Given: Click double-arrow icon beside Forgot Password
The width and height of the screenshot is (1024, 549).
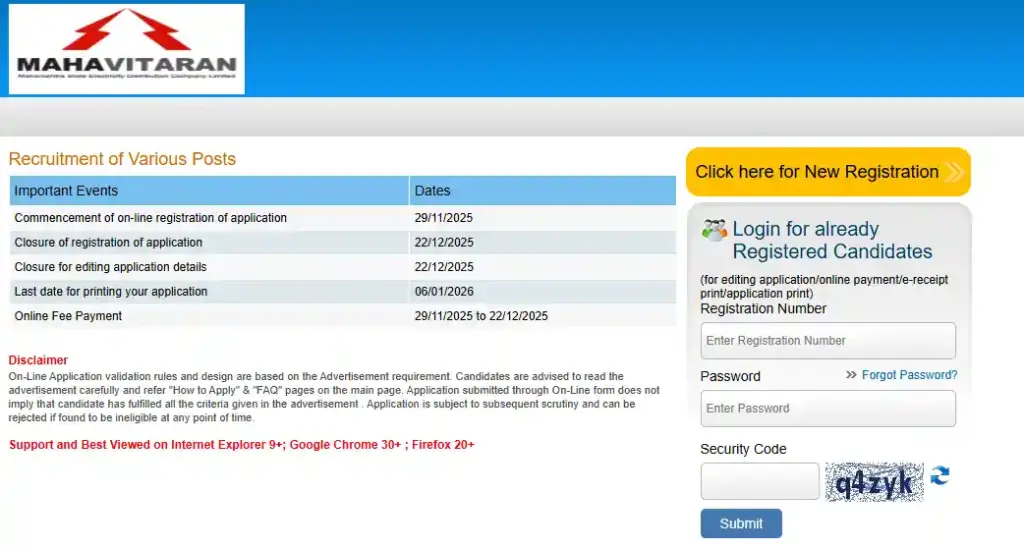Looking at the screenshot, I should pyautogui.click(x=851, y=375).
